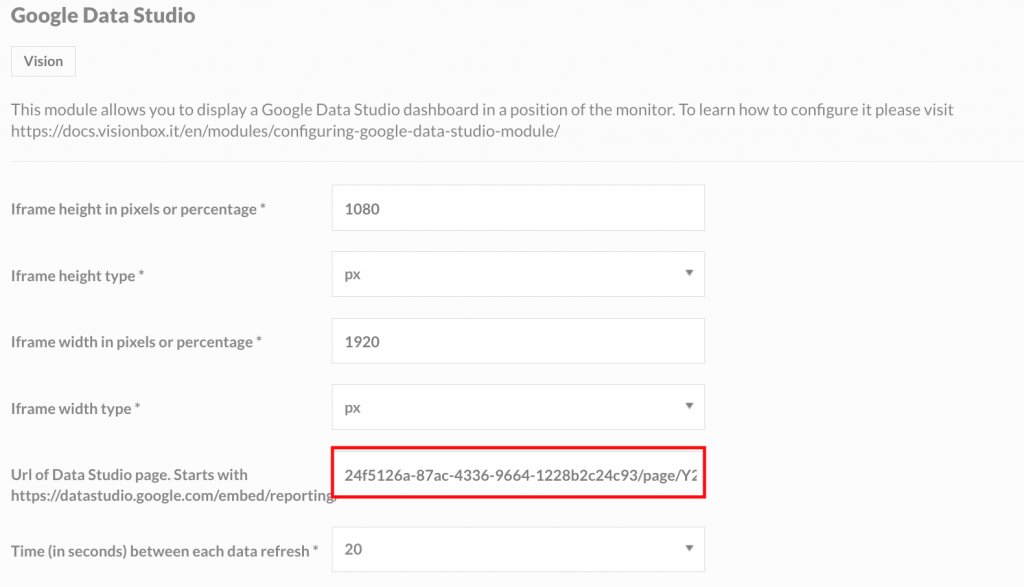Image resolution: width=1024 pixels, height=587 pixels.
Task: Click the 'Iframe height type' label
Action: click(x=77, y=276)
